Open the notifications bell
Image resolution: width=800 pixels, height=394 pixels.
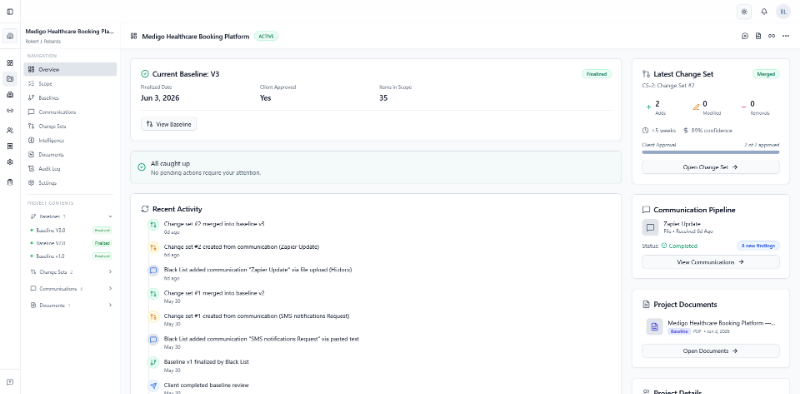click(x=764, y=12)
